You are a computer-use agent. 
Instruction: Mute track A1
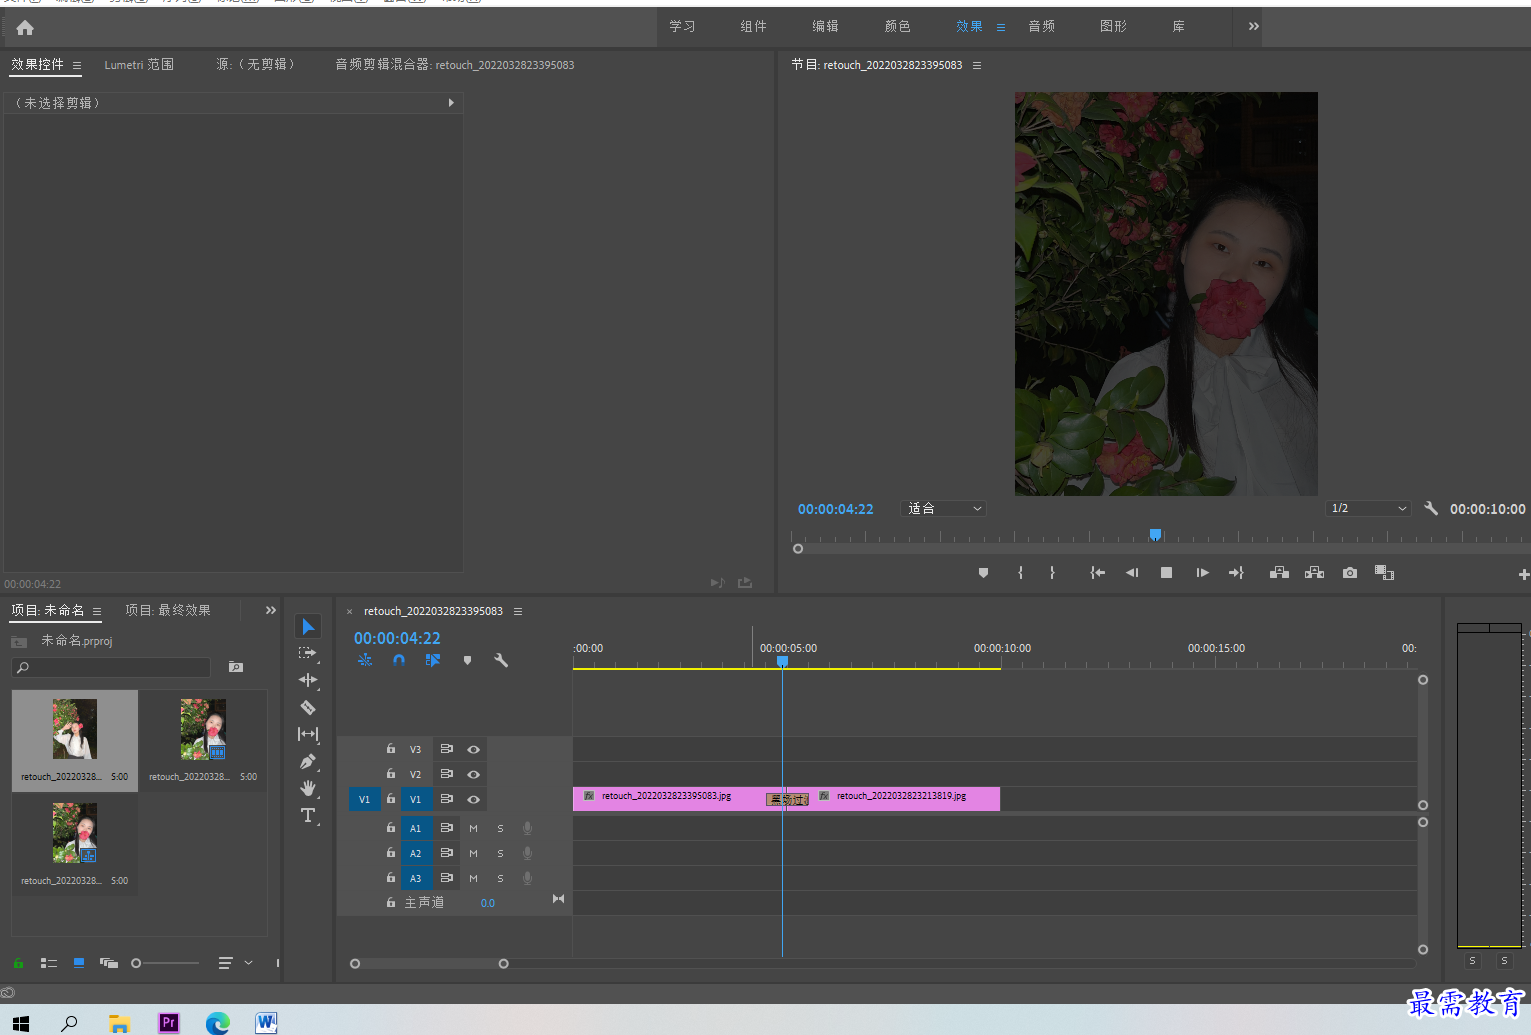473,828
